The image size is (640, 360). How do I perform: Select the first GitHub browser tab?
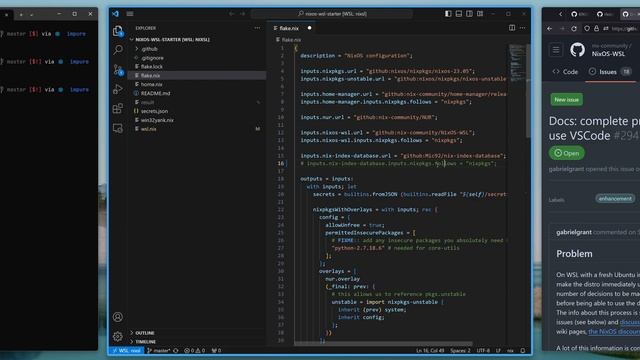tap(579, 14)
